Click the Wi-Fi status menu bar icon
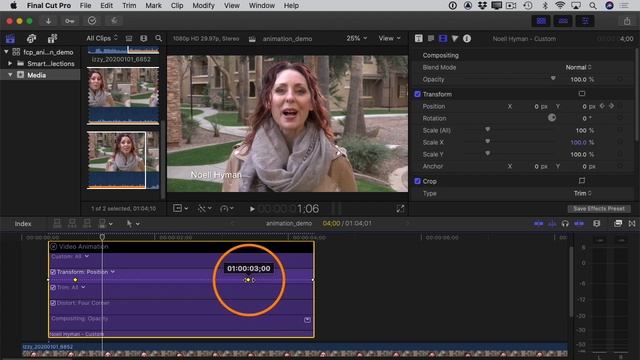 coord(560,6)
